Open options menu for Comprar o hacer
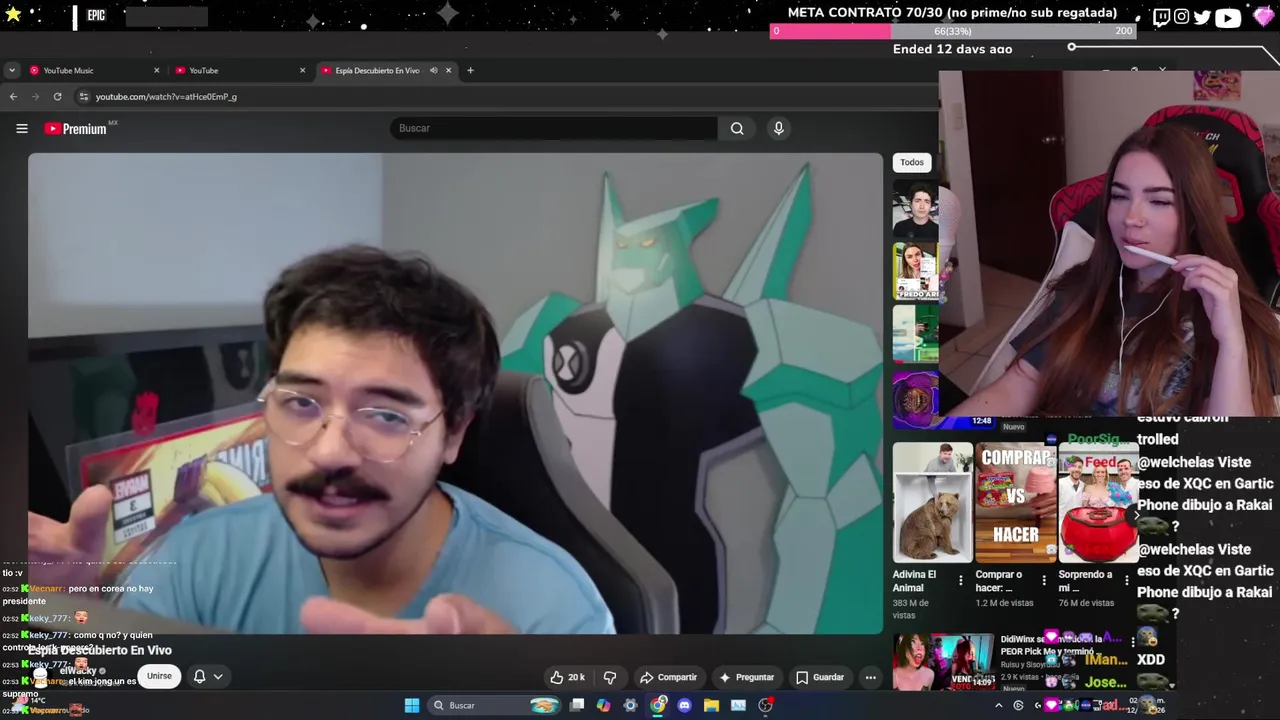1280x720 pixels. 1044,580
